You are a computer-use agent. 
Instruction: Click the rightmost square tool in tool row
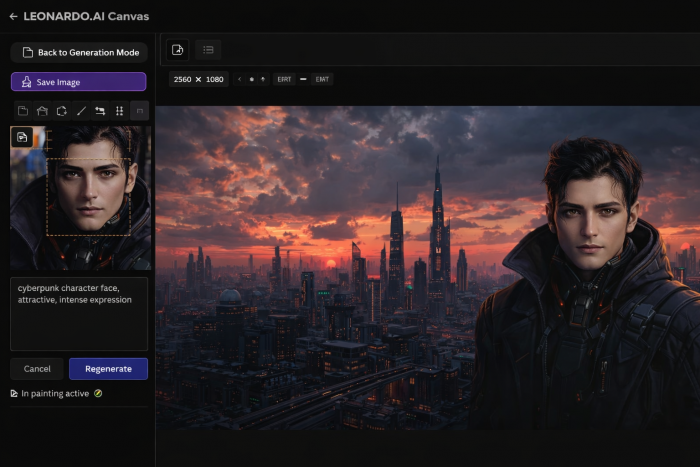point(139,111)
